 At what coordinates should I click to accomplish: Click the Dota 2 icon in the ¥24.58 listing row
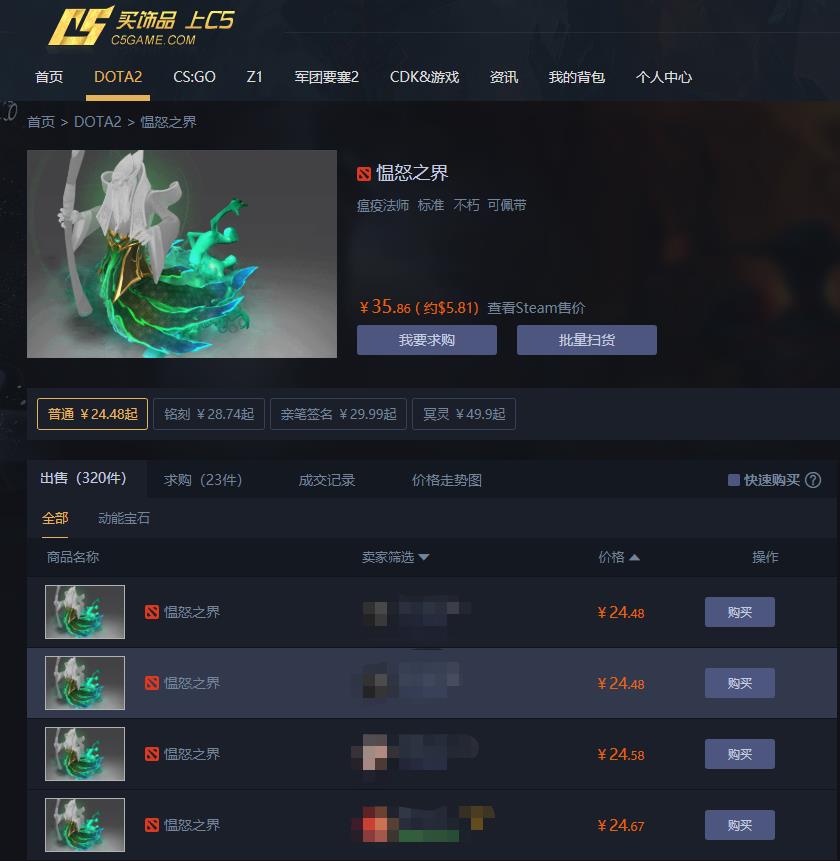[x=152, y=754]
